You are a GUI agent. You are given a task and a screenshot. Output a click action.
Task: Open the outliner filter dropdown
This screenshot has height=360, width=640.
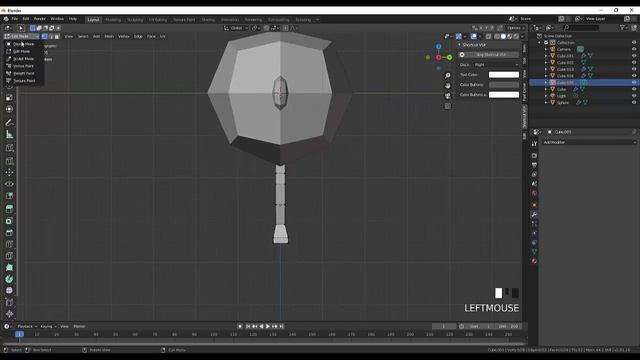click(x=623, y=27)
